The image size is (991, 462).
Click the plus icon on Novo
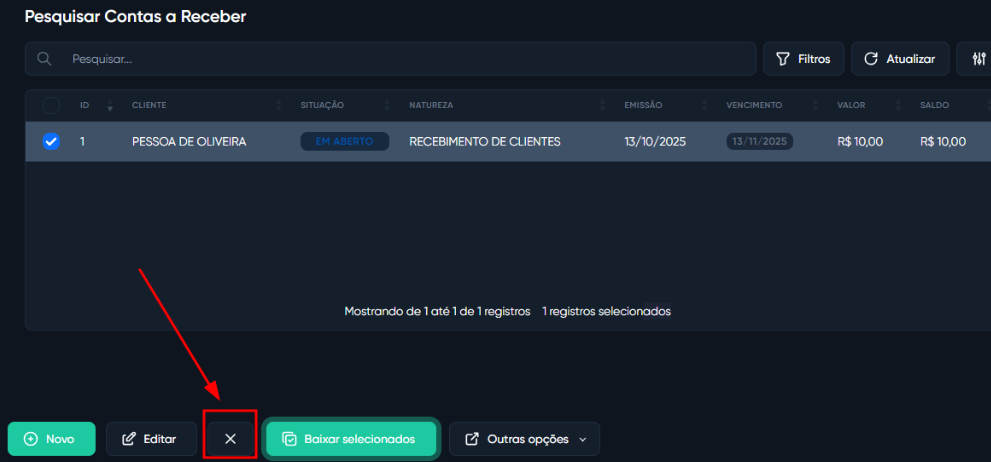30,439
